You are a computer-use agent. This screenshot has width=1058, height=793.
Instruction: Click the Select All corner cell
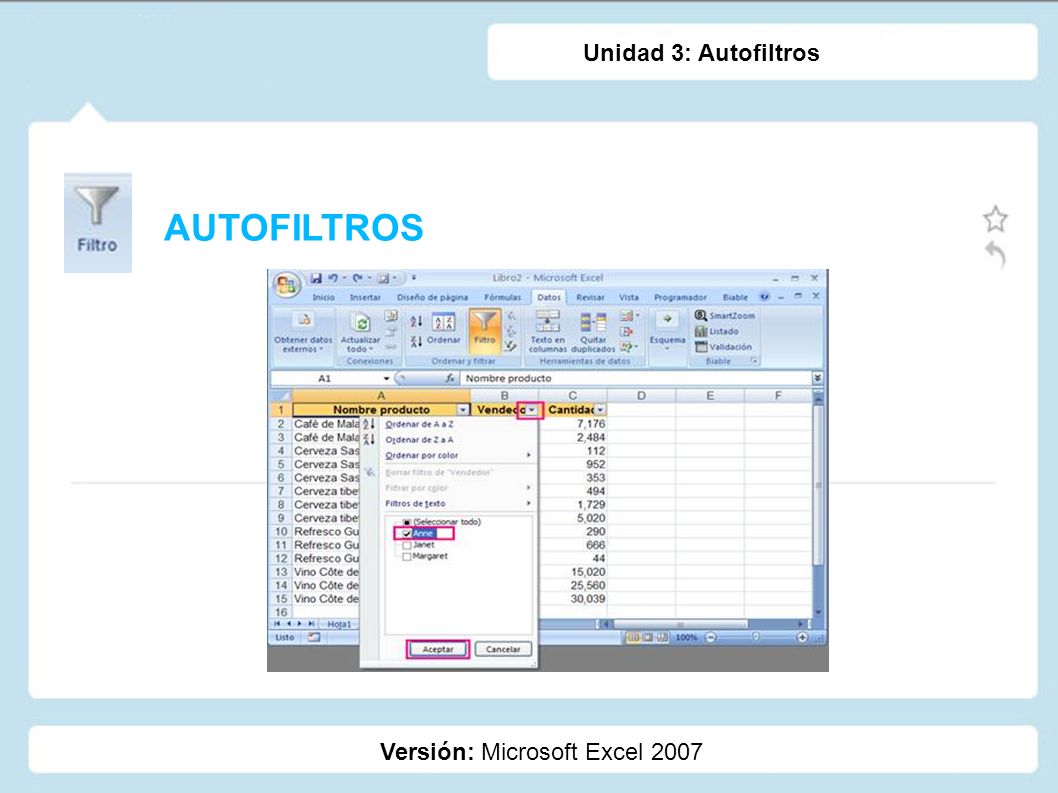tap(281, 396)
